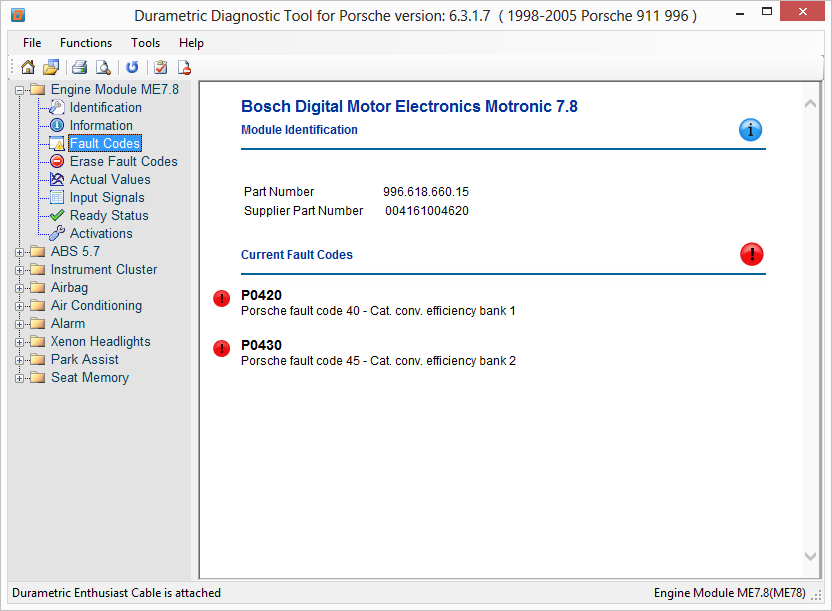Select the Fault Codes tree item
Viewport: 832px width, 611px height.
point(105,143)
